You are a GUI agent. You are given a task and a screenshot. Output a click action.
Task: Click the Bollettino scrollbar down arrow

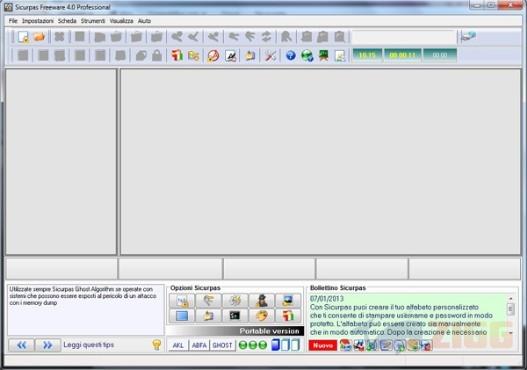[511, 333]
